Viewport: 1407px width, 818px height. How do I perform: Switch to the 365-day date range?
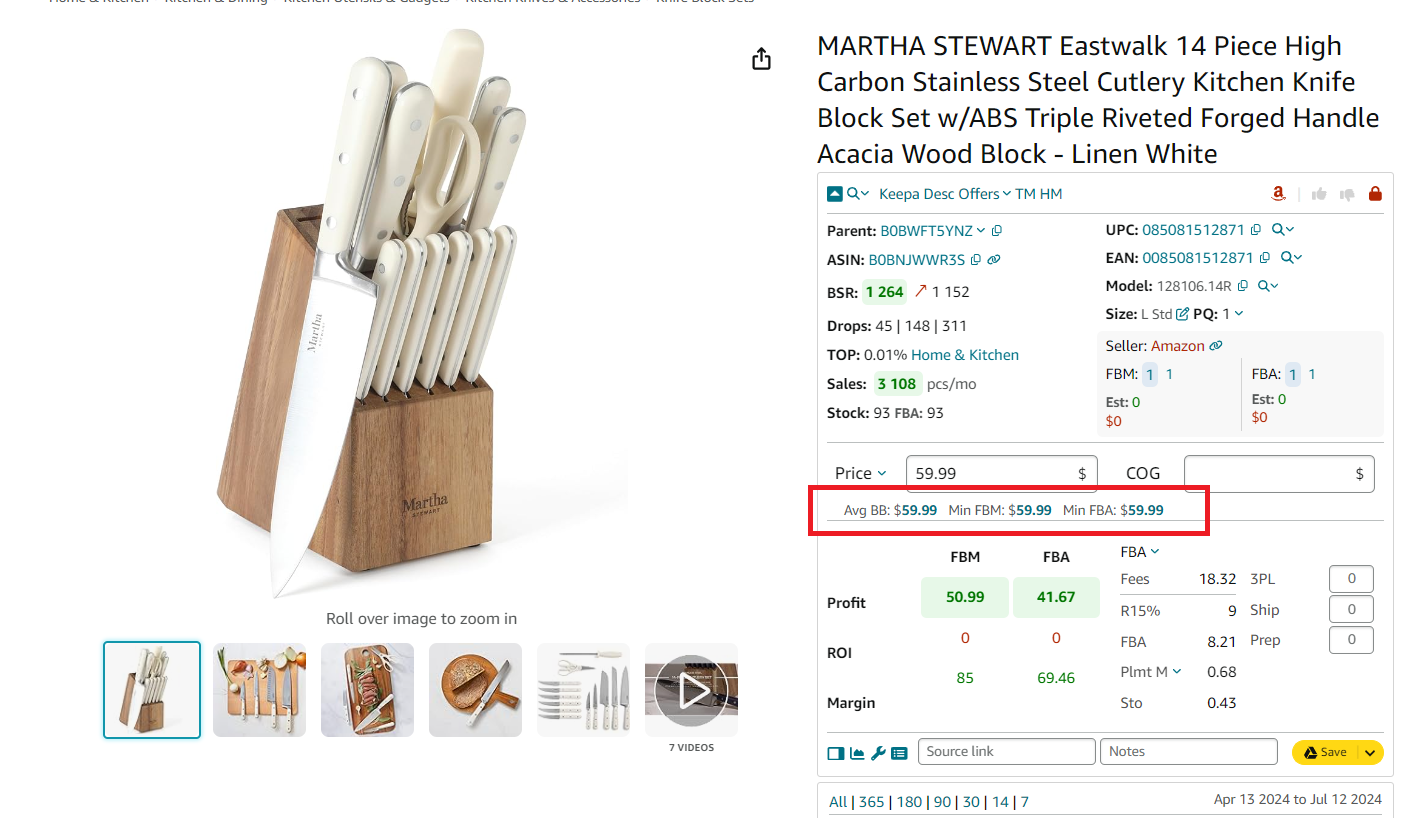tap(871, 801)
